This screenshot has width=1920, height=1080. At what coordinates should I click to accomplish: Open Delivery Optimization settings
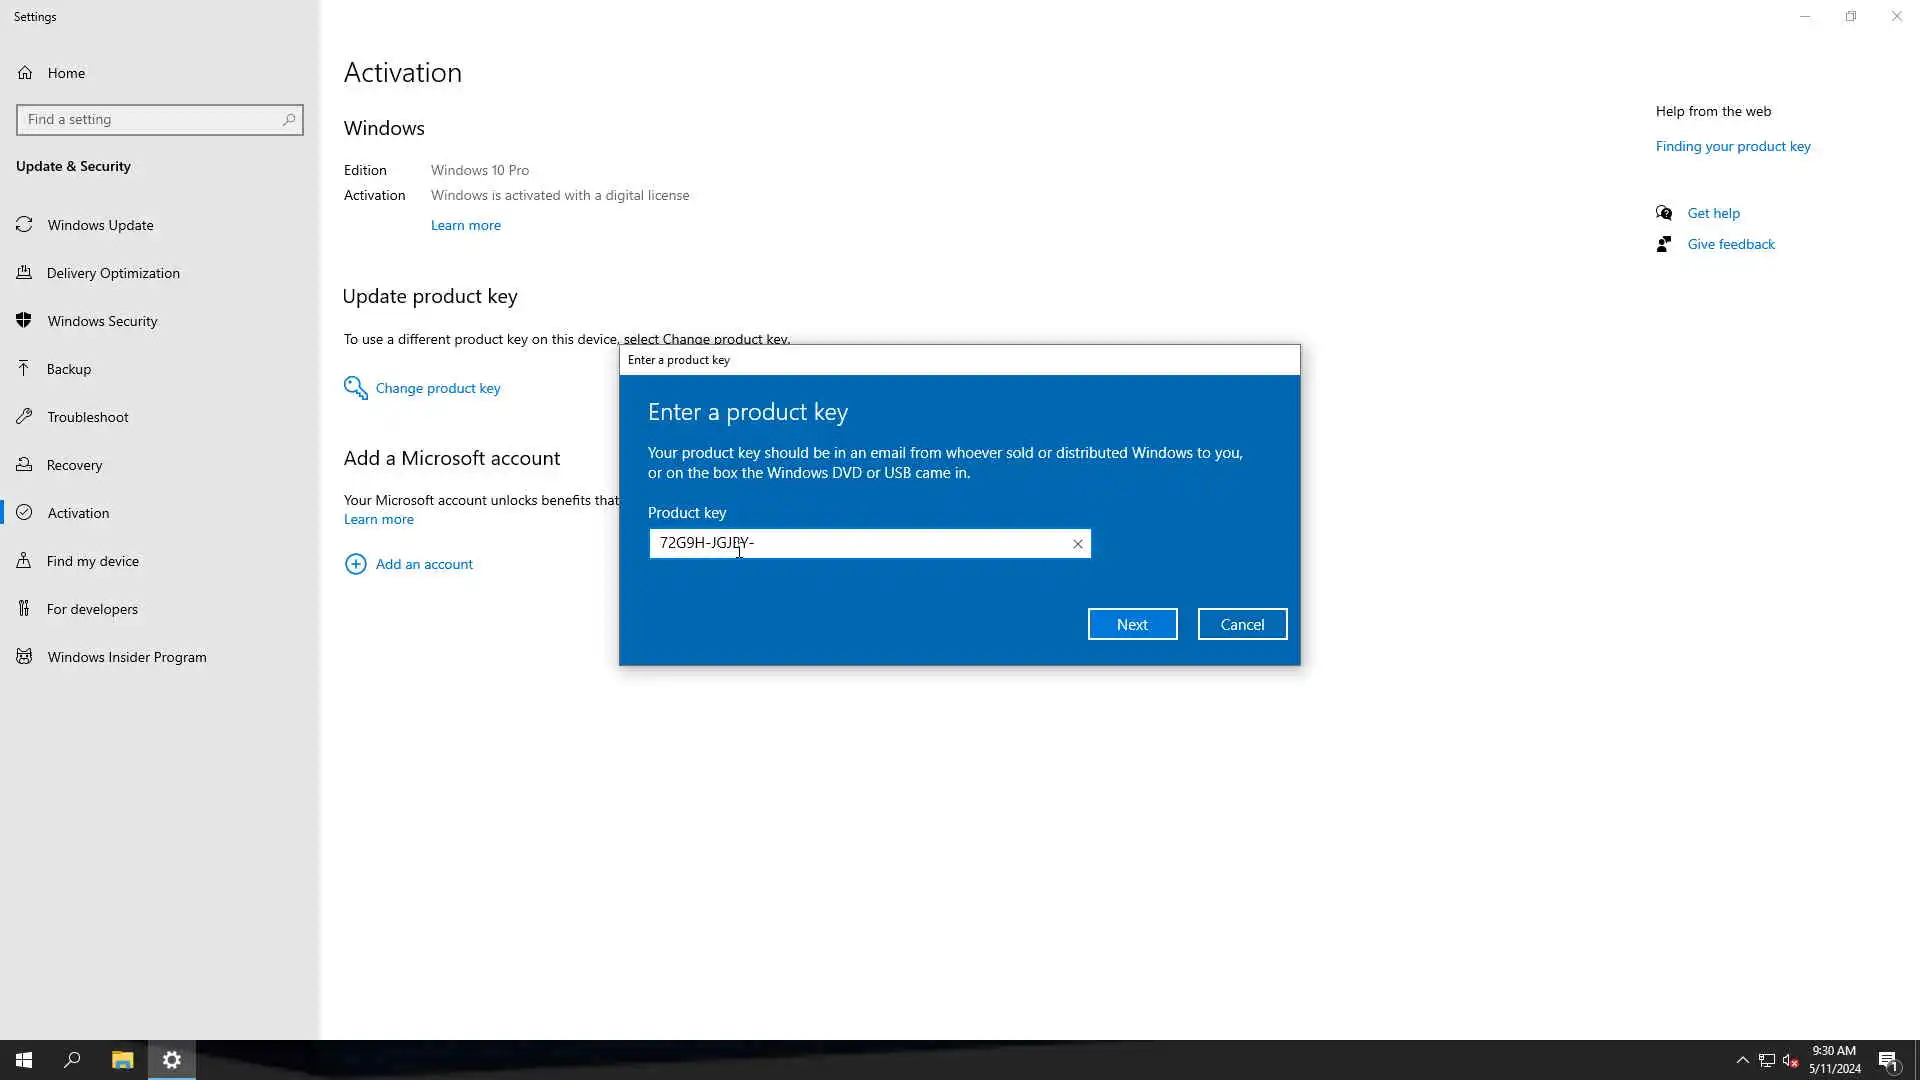(x=113, y=273)
